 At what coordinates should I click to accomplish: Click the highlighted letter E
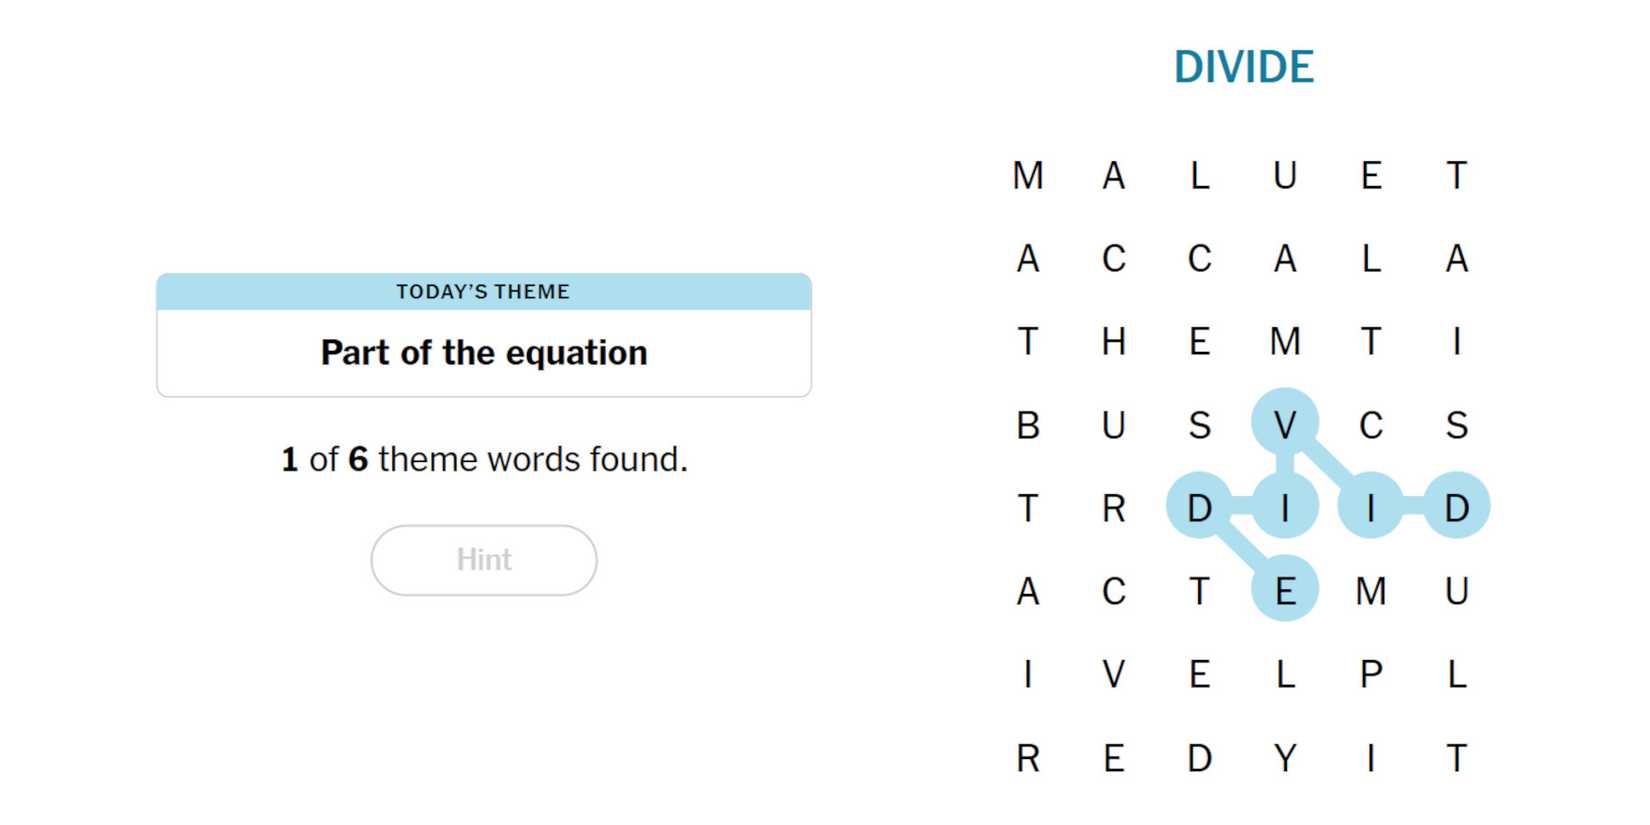pyautogui.click(x=1285, y=592)
